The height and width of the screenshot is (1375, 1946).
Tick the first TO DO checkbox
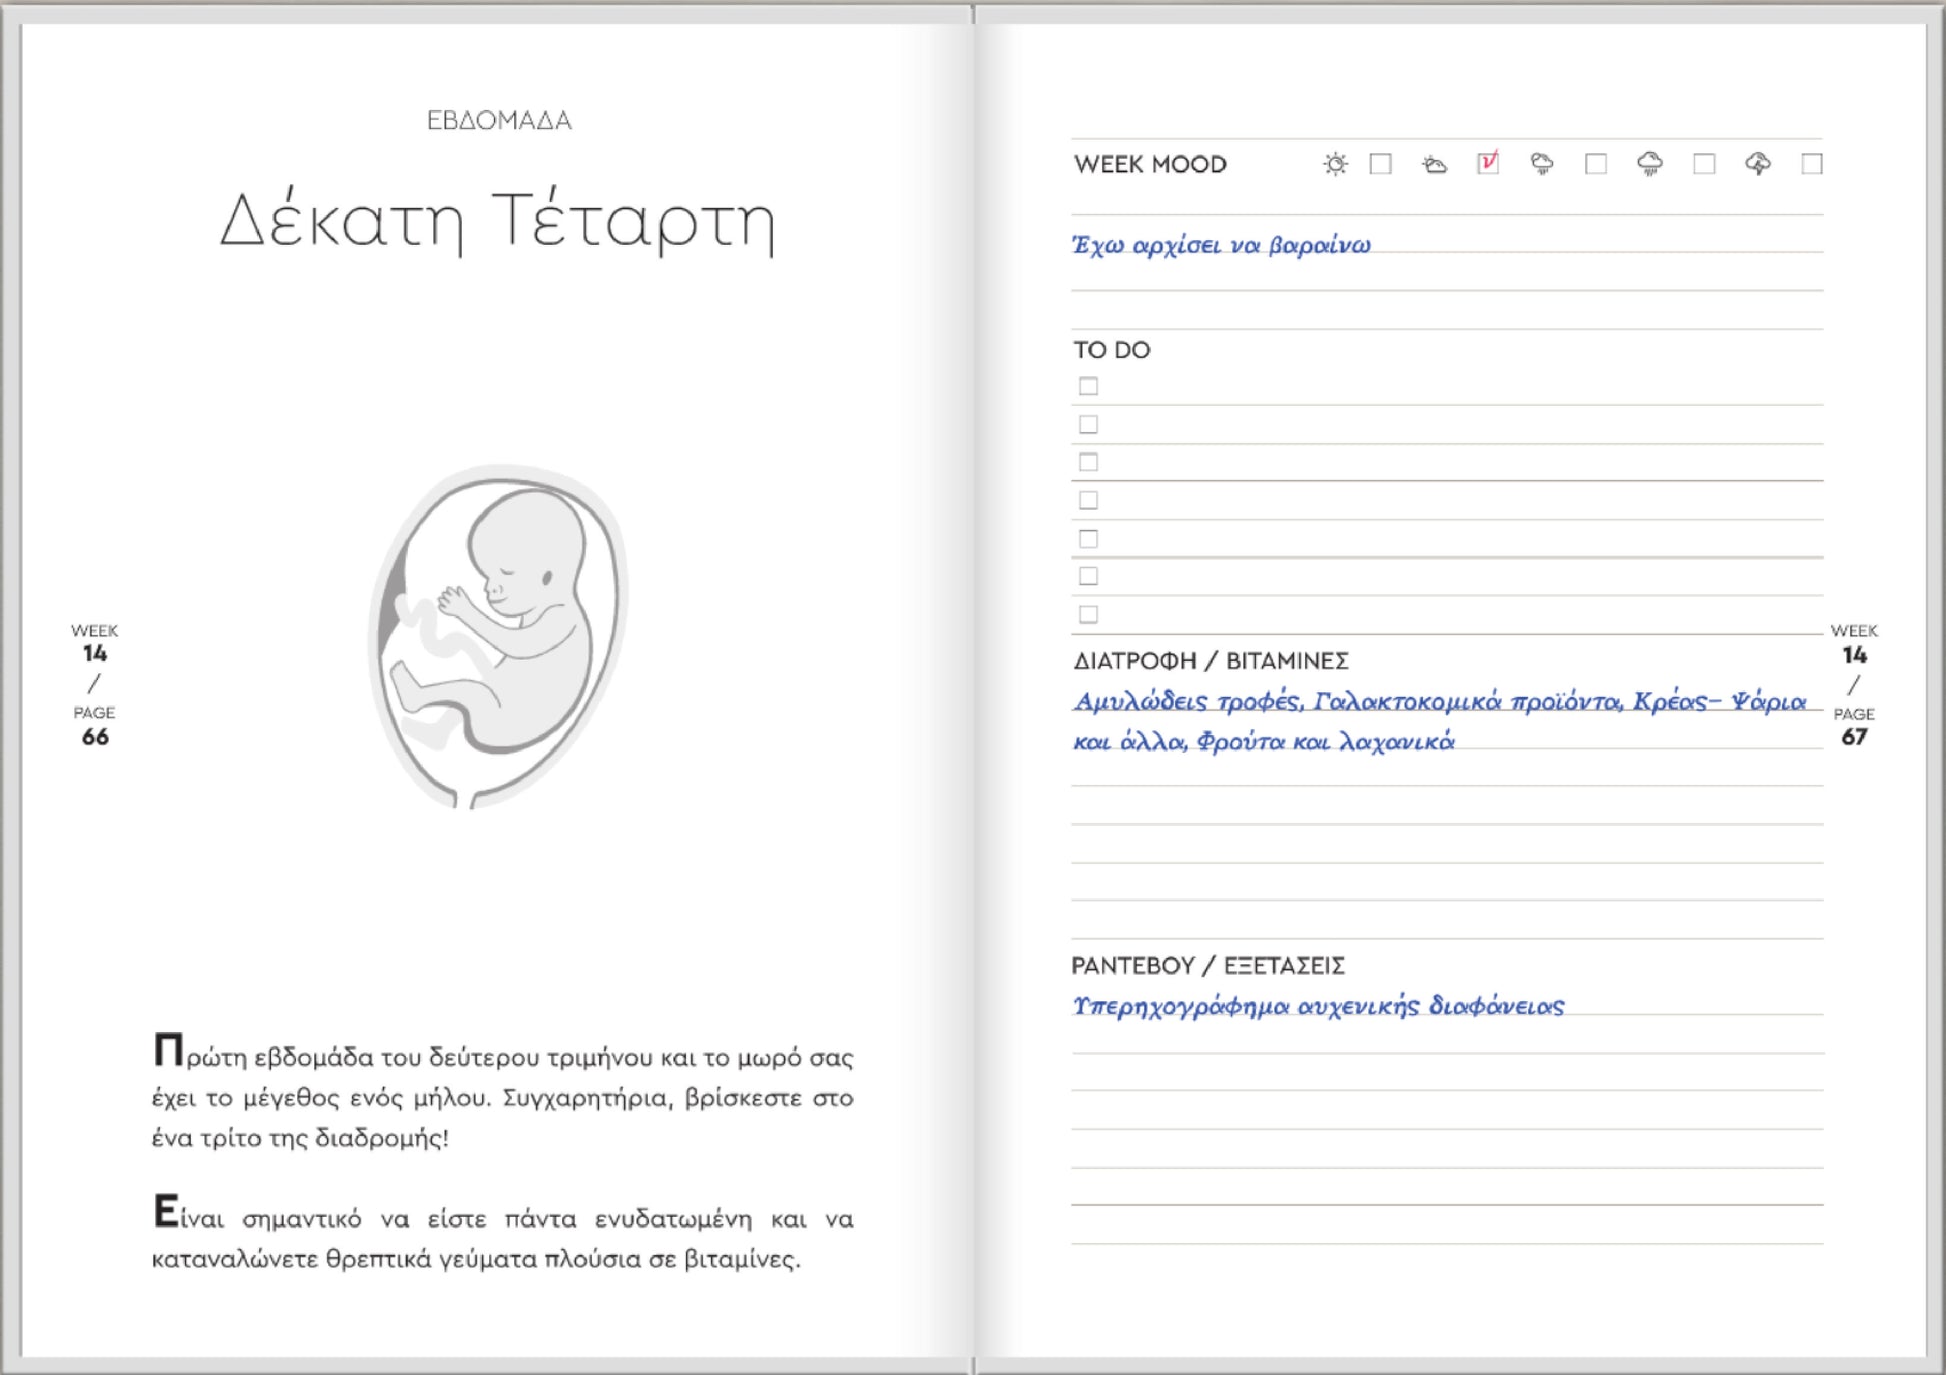1088,386
